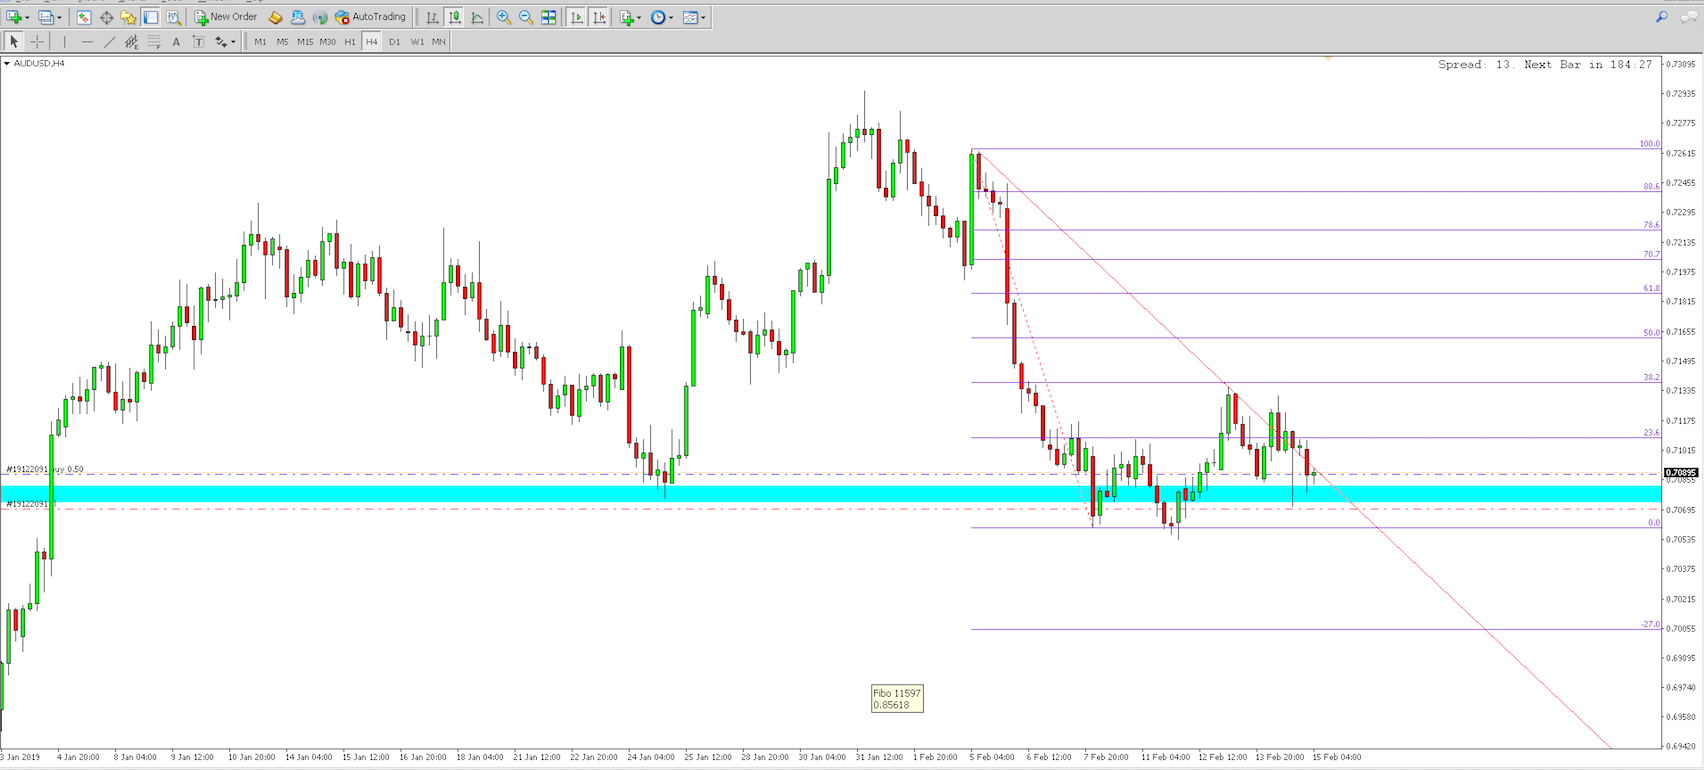Screen dimensions: 1704x770
Task: Select the crosshair tool
Action: [37, 41]
